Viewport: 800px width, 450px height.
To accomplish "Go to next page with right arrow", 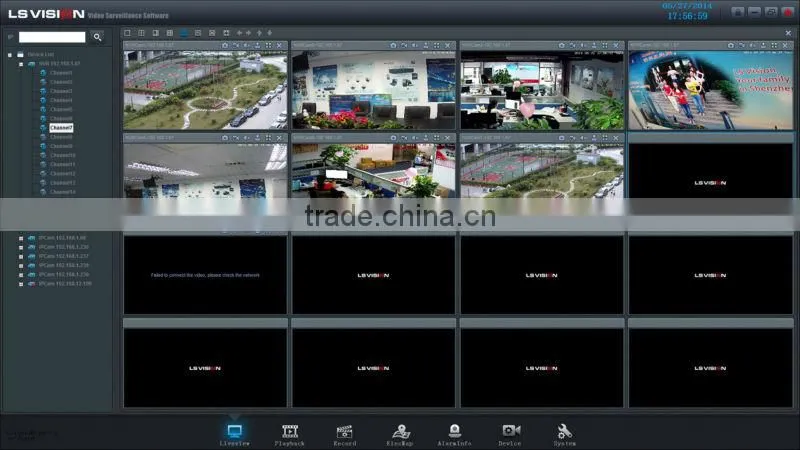I will coord(248,33).
